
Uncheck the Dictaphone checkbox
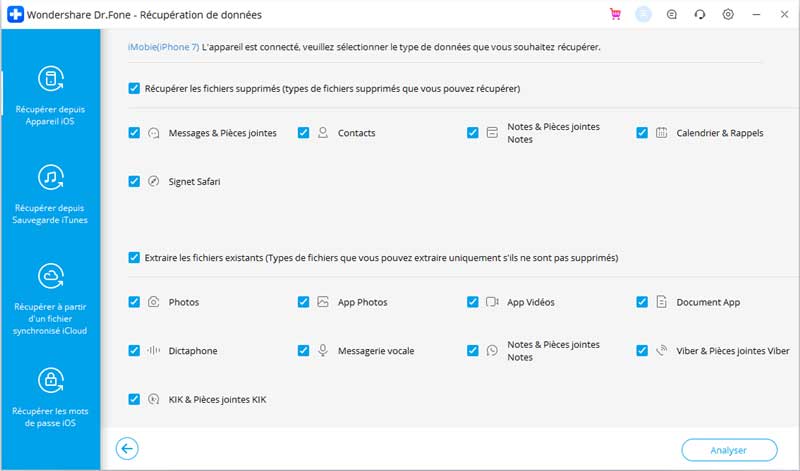pos(134,351)
